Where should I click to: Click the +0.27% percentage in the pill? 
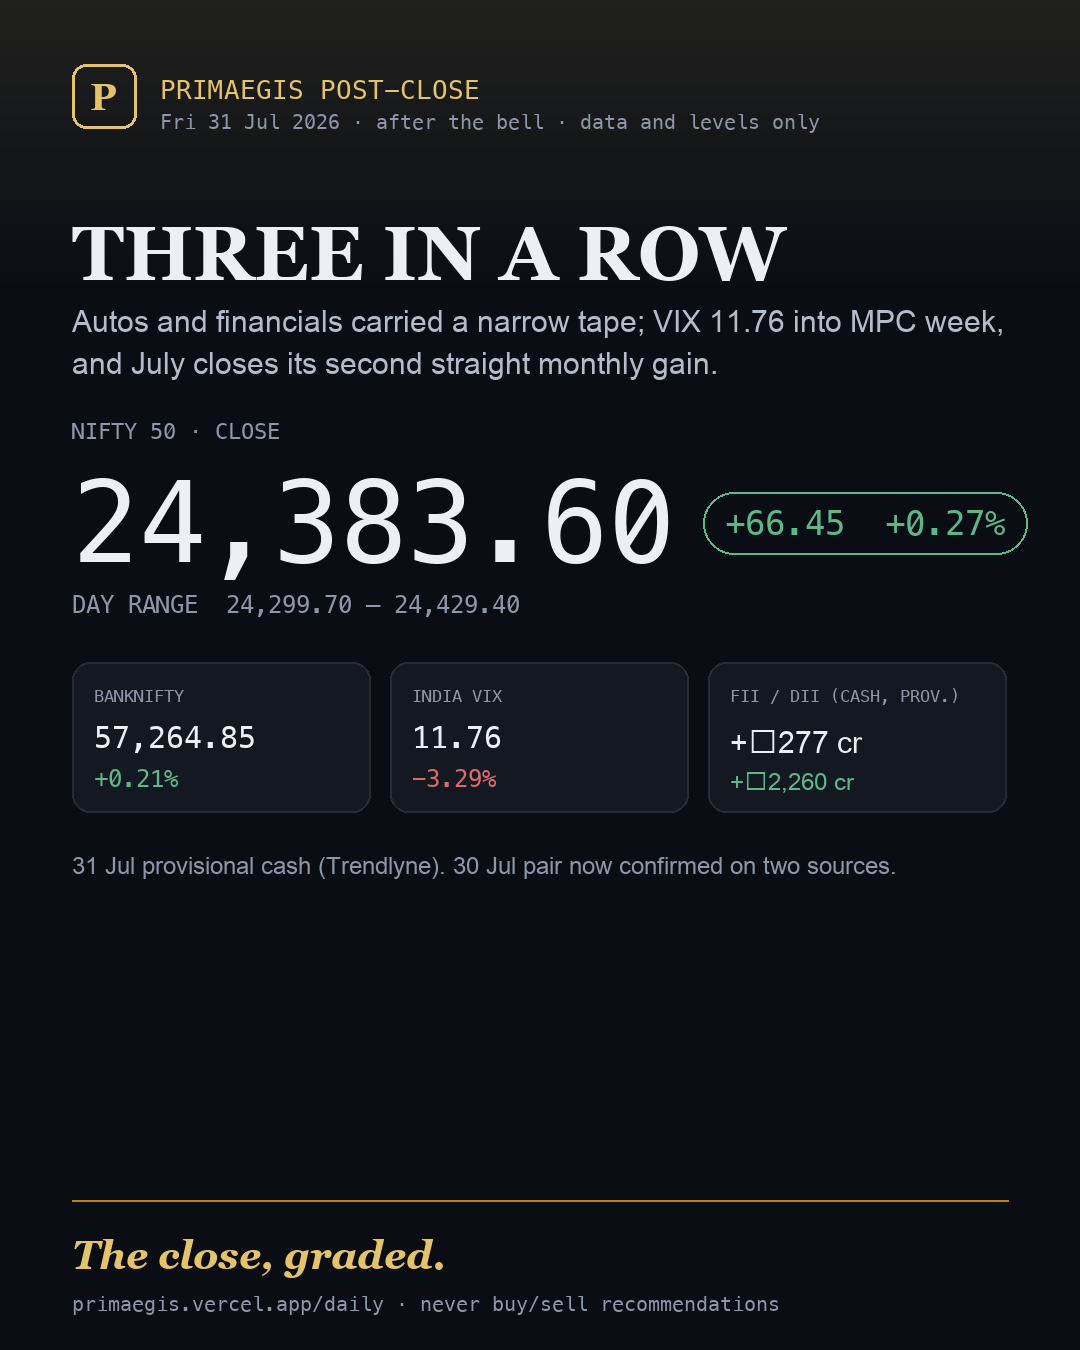tap(945, 523)
